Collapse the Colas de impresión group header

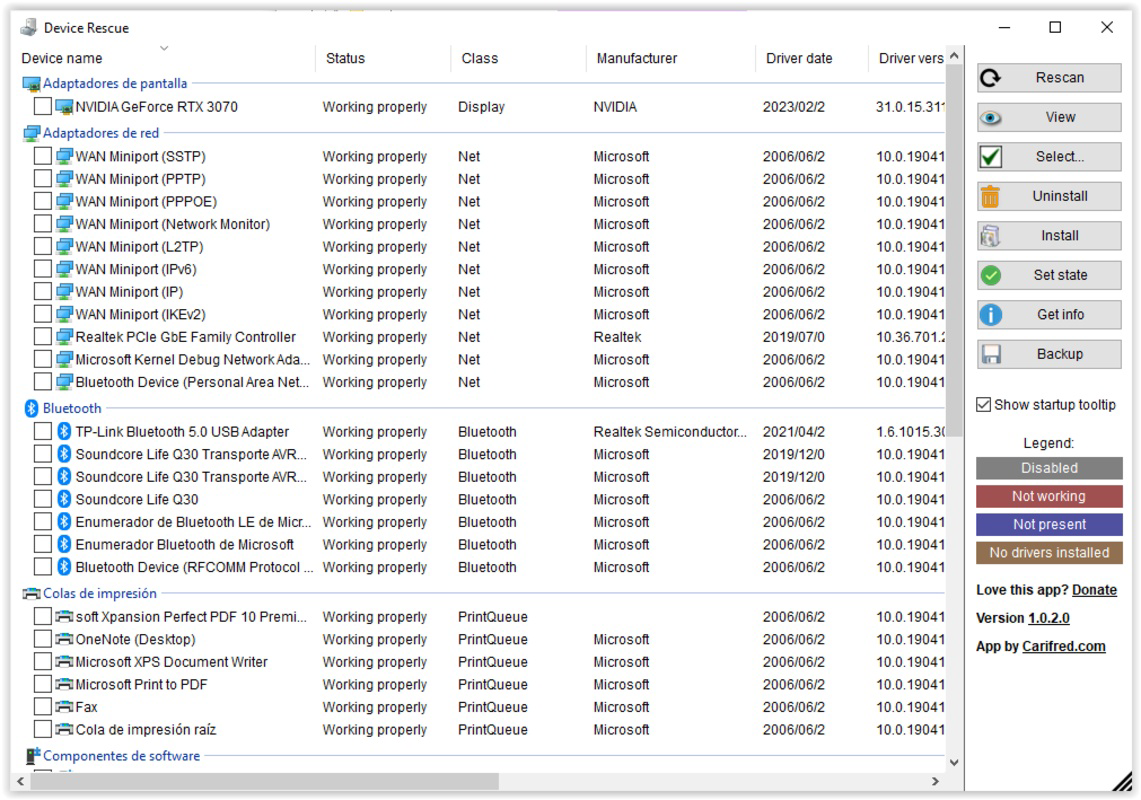pos(100,594)
